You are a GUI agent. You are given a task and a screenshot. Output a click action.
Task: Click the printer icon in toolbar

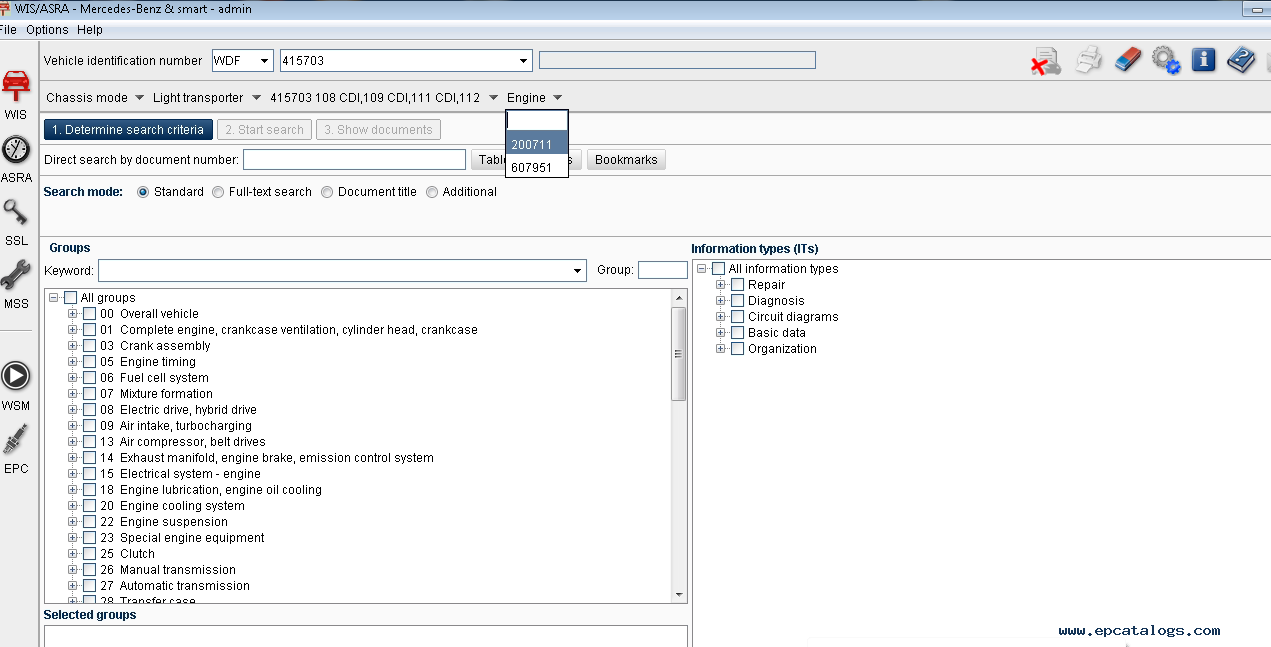point(1089,60)
